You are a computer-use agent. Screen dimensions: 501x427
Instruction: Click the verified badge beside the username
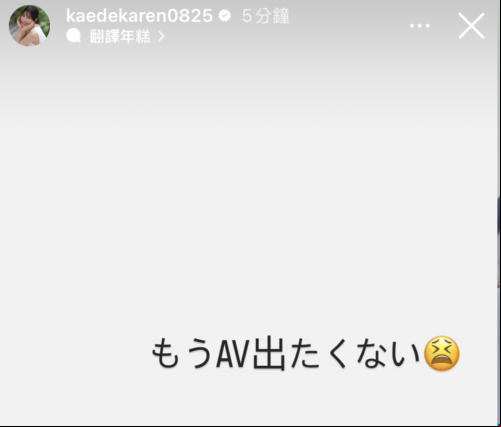[225, 16]
